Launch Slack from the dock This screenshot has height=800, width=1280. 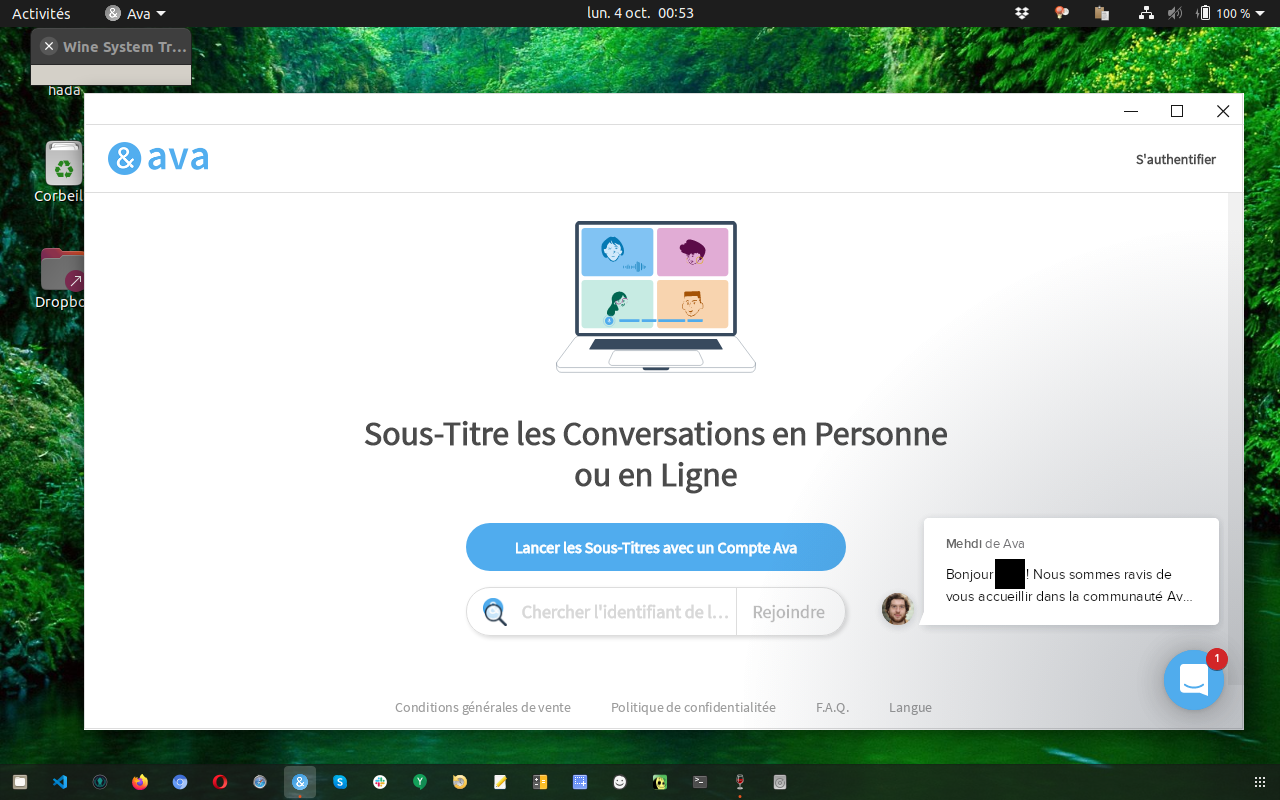click(x=380, y=782)
